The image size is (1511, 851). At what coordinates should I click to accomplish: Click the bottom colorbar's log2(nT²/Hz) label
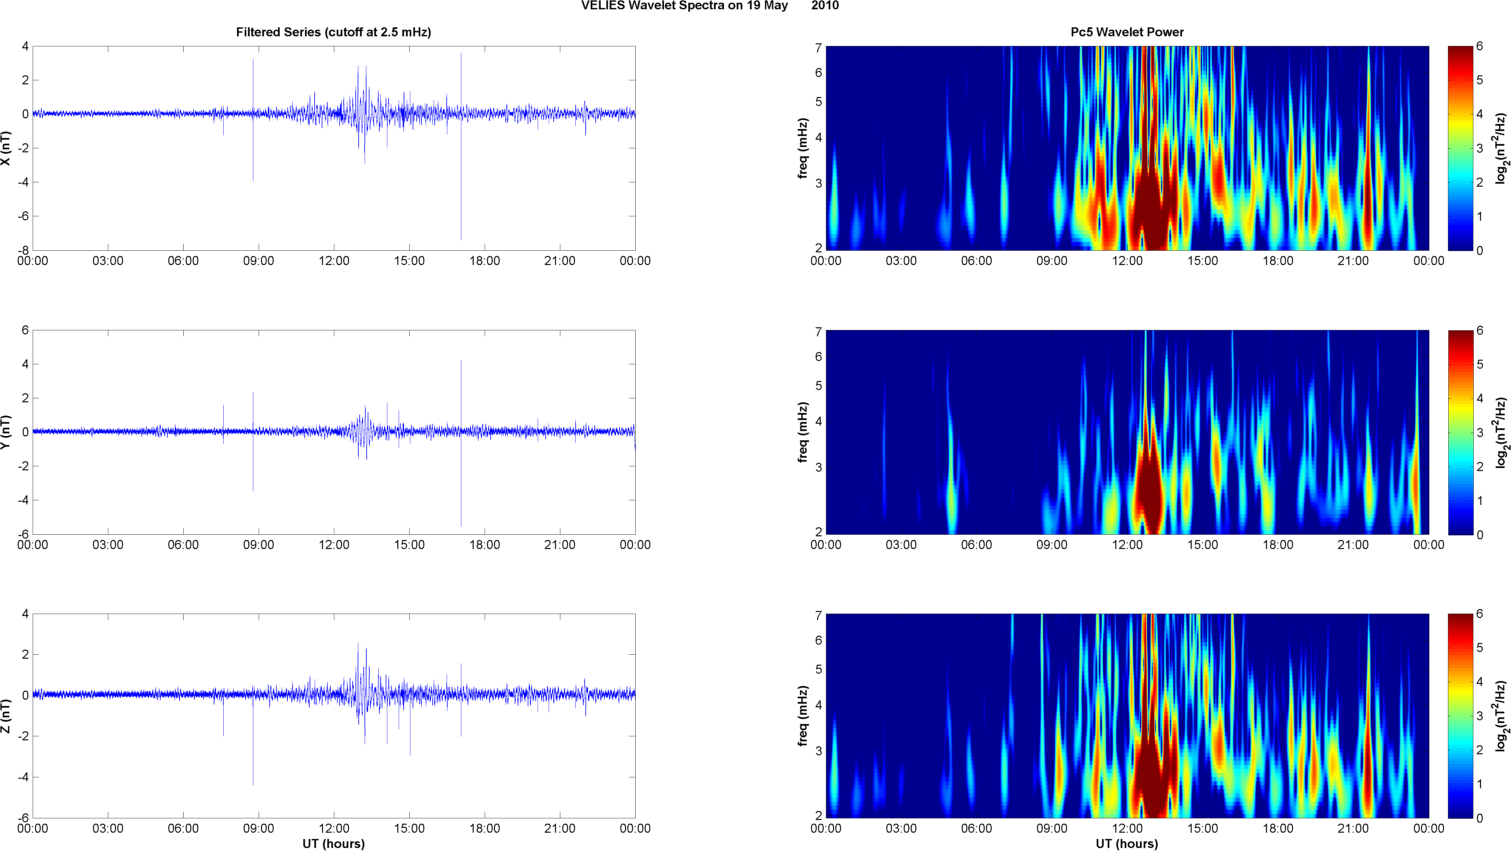[1502, 716]
